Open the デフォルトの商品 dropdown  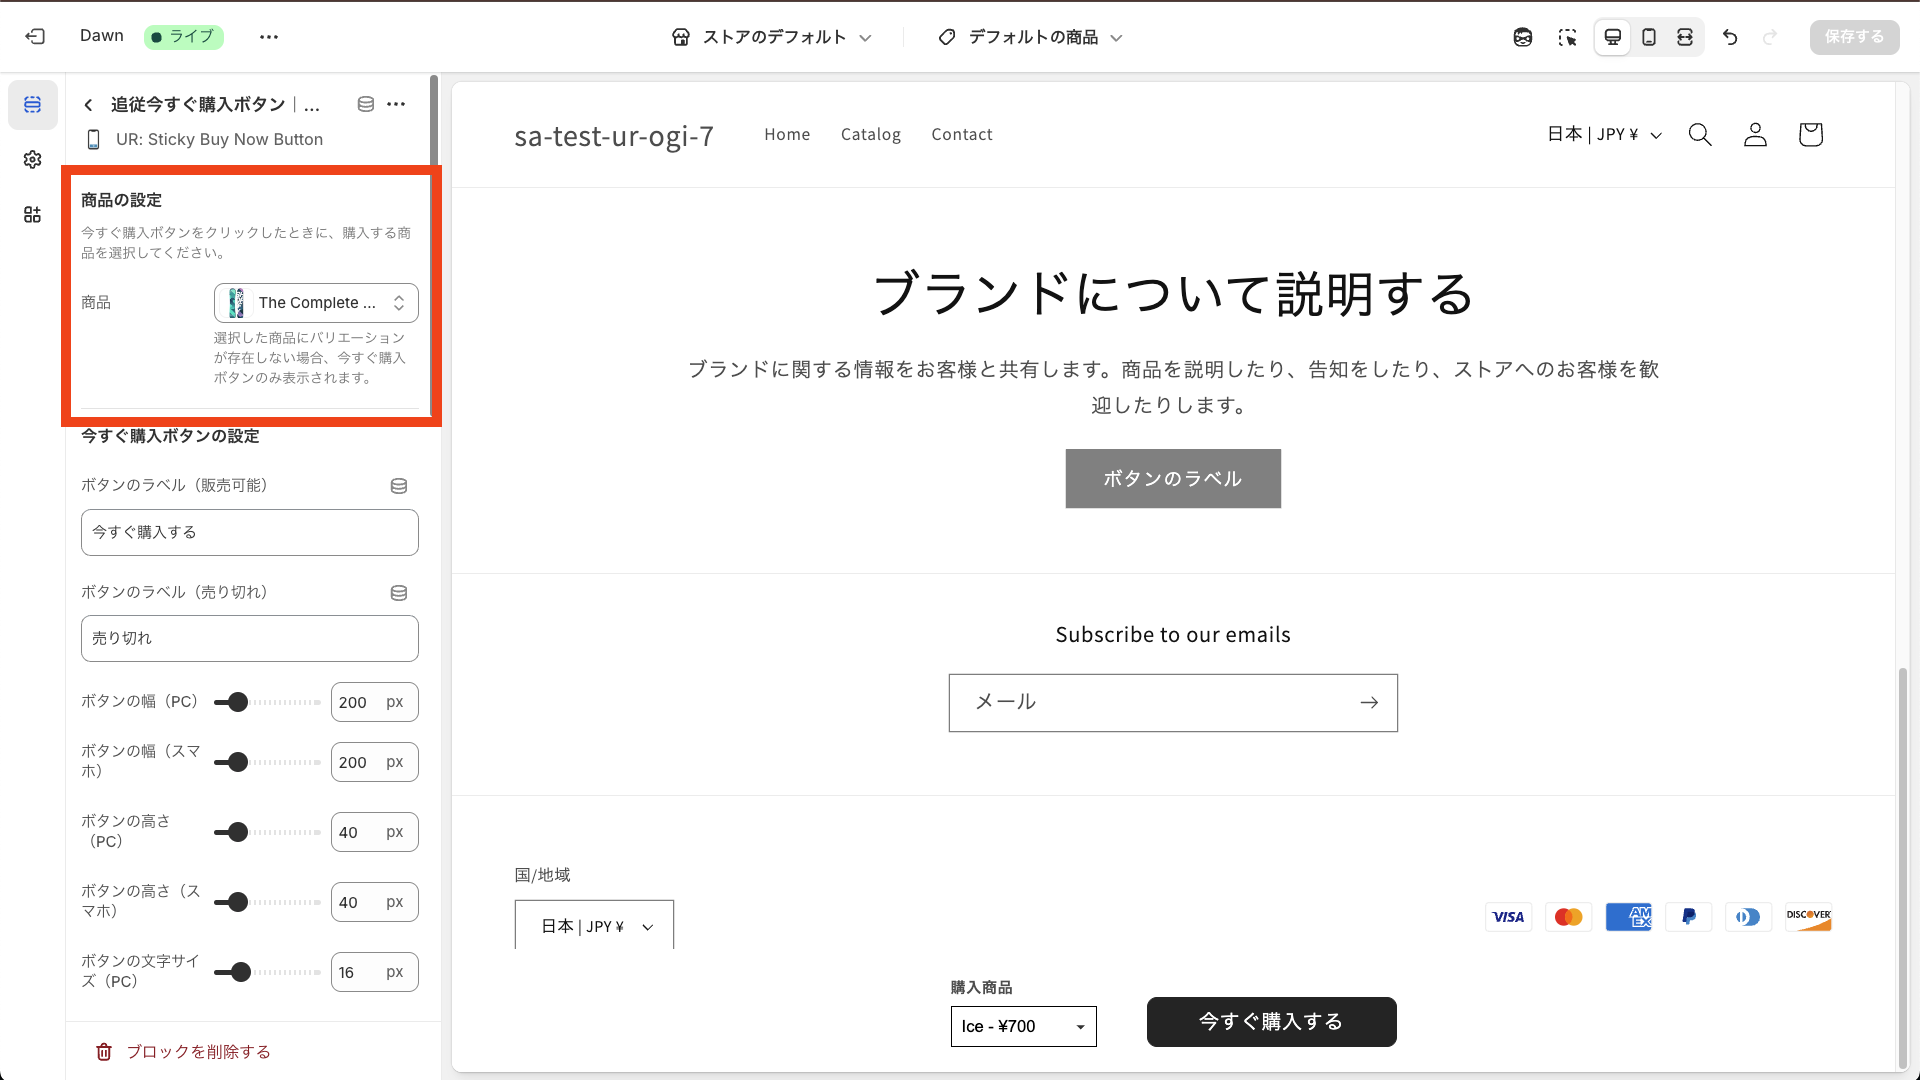click(1029, 37)
